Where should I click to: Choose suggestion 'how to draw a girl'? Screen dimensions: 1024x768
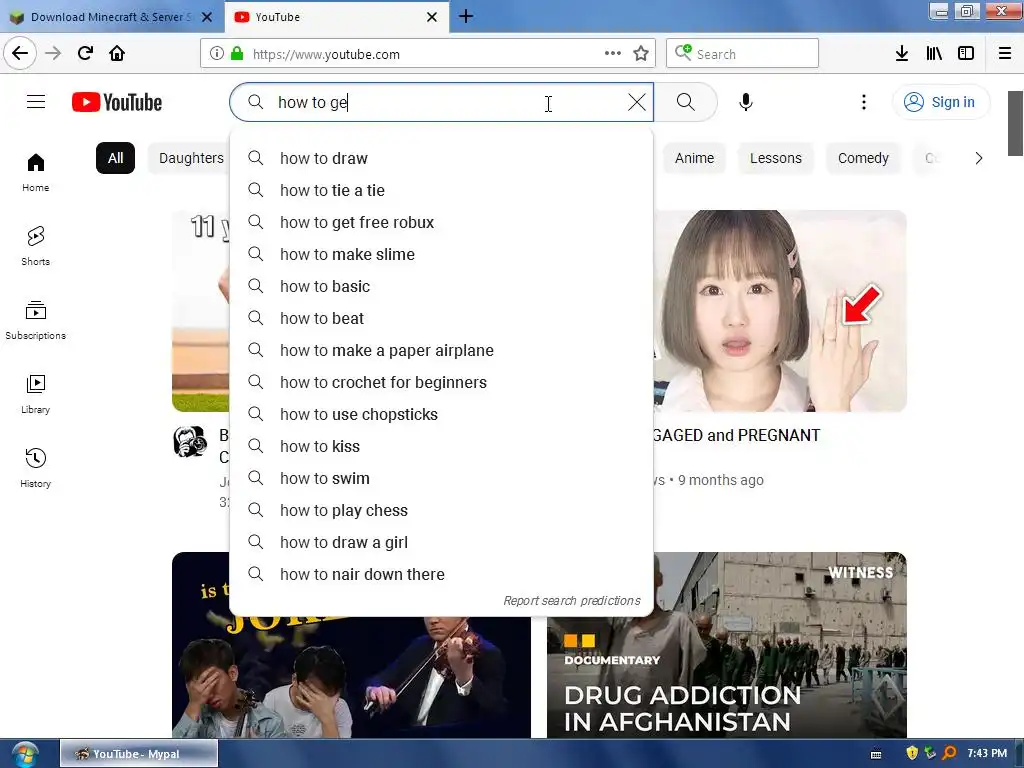coord(441,542)
